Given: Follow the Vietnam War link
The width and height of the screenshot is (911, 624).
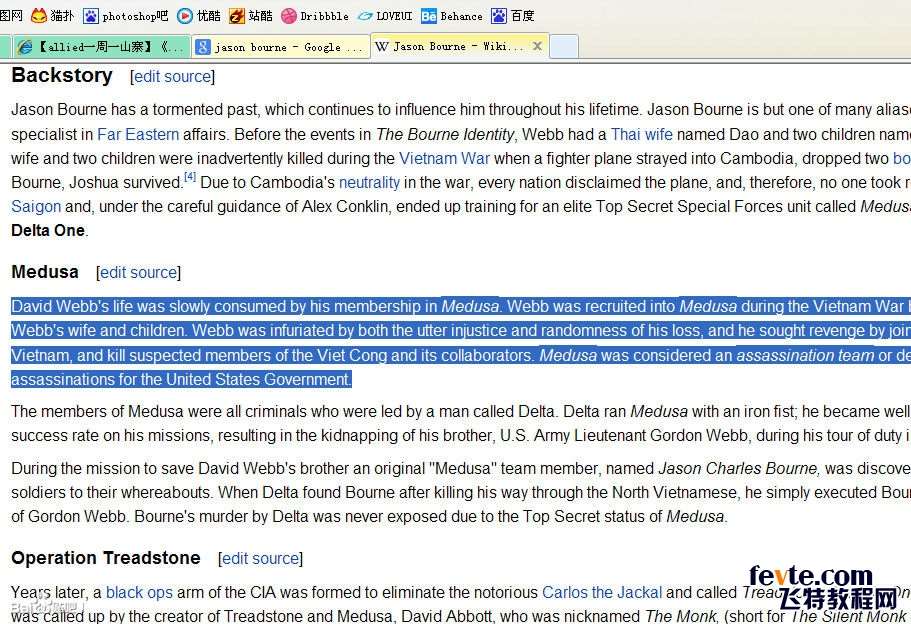Looking at the screenshot, I should [x=444, y=158].
